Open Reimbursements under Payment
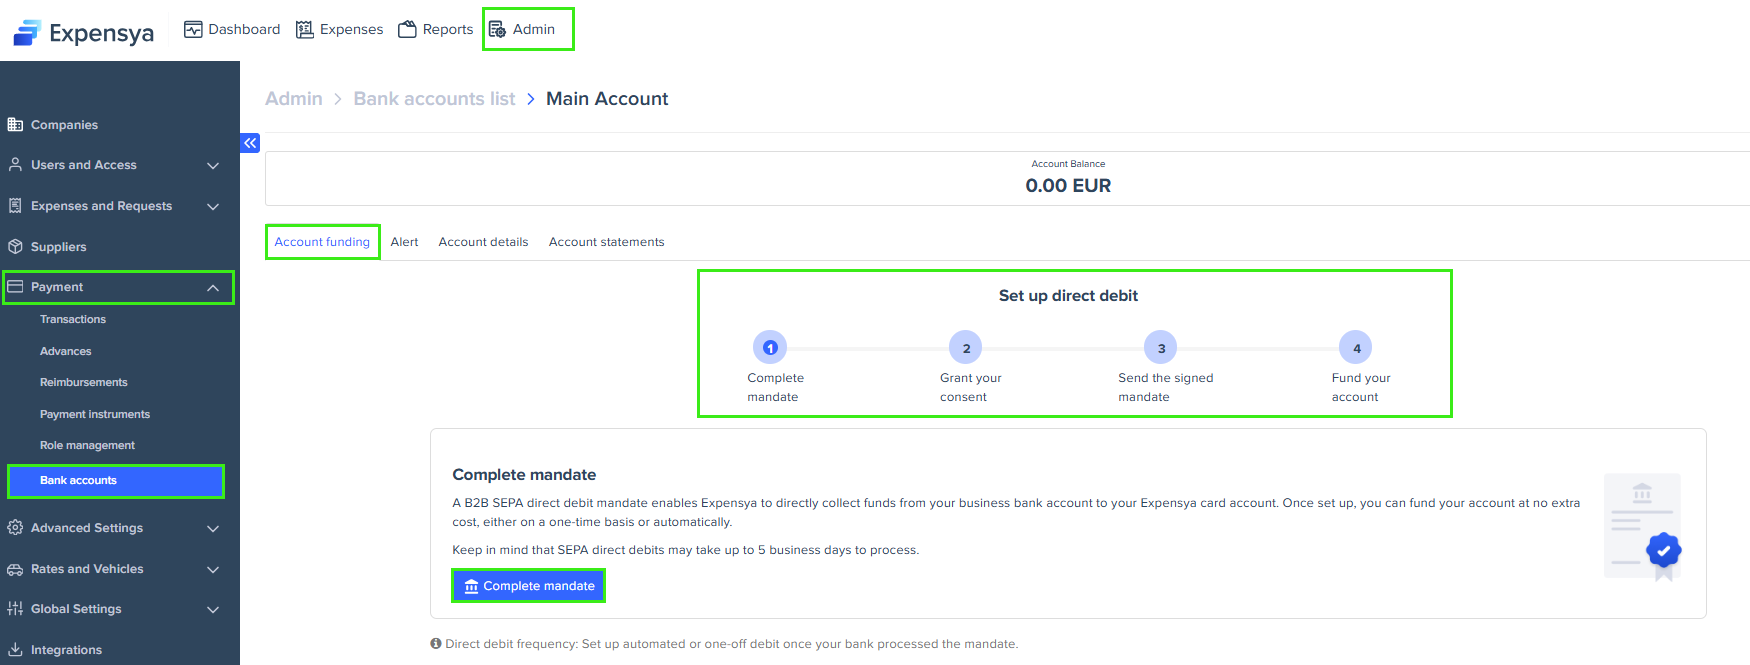The image size is (1750, 665). coord(84,382)
